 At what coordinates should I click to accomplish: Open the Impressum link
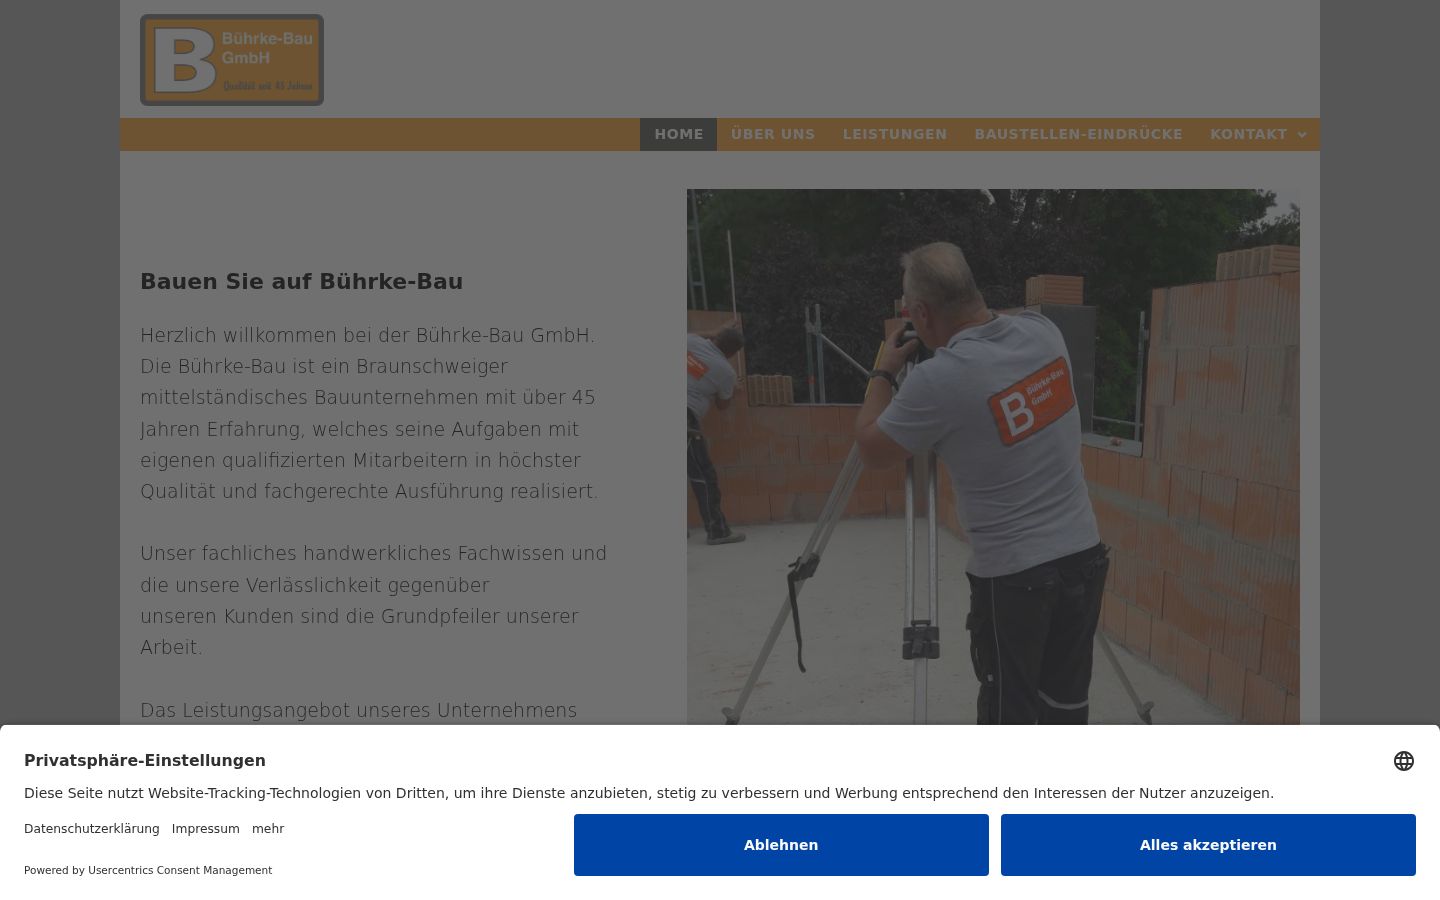(x=206, y=829)
